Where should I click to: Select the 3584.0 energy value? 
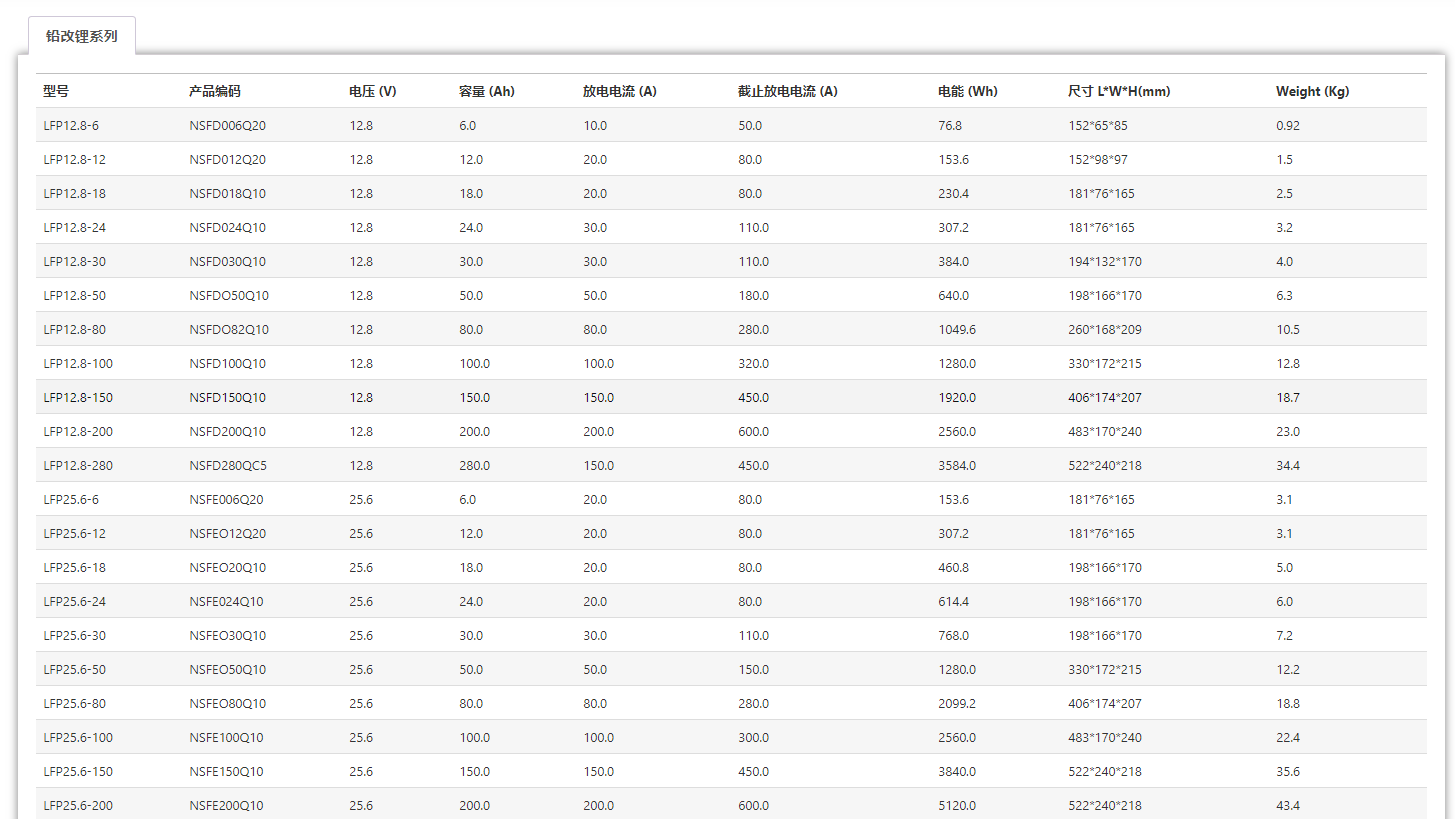click(x=957, y=465)
